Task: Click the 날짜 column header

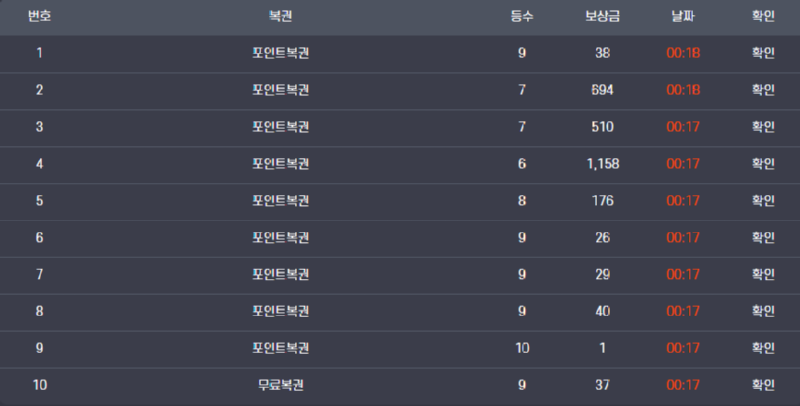Action: tap(683, 17)
